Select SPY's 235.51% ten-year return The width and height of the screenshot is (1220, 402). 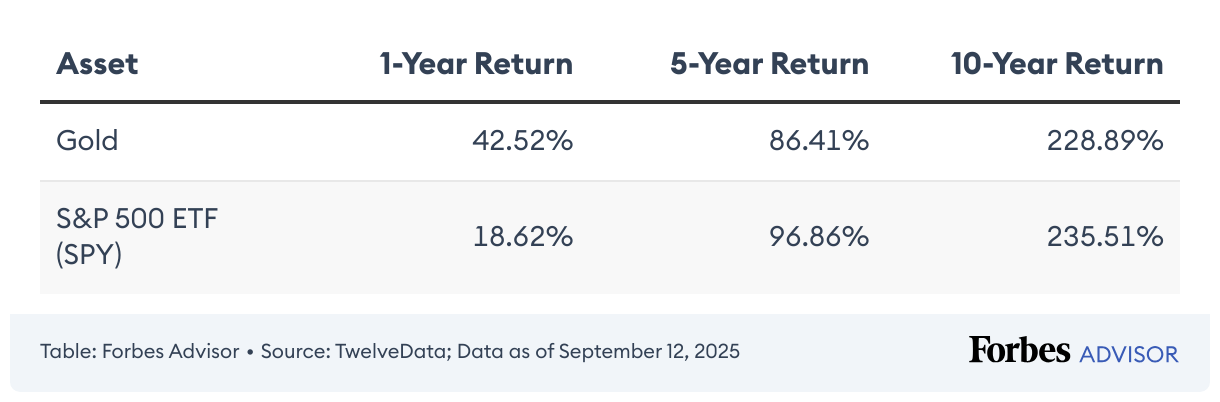pos(1104,238)
